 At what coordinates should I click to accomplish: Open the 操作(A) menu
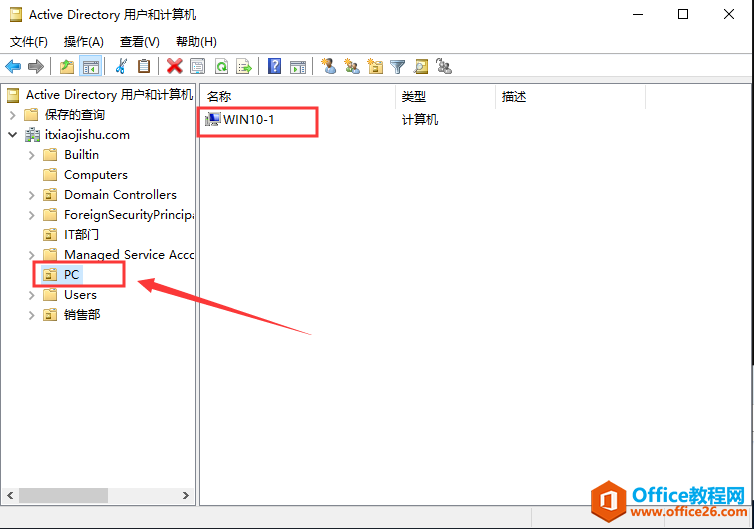tap(84, 42)
